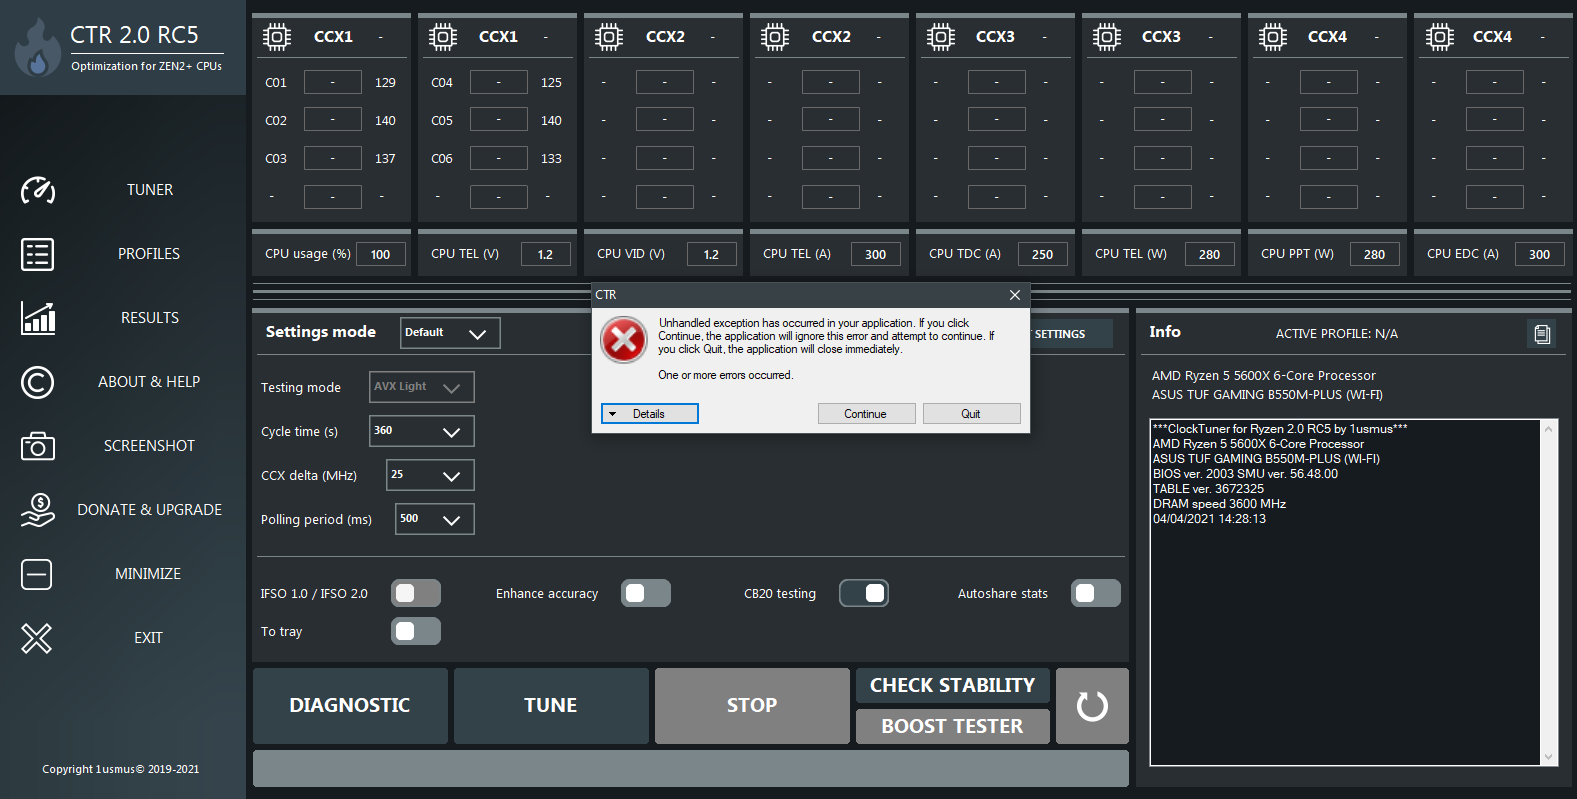Click the log scrollbar up arrow
1577x799 pixels.
[x=1549, y=429]
